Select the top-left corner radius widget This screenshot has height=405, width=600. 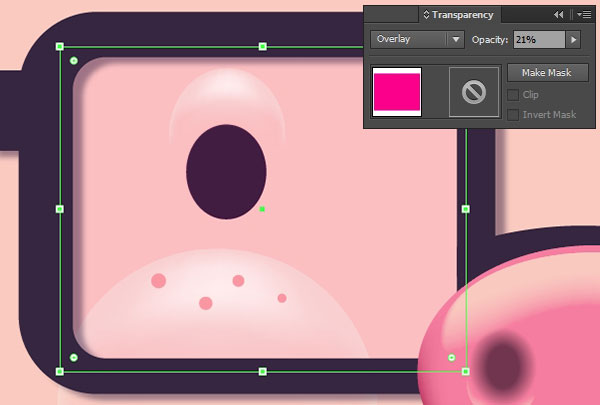pos(74,60)
